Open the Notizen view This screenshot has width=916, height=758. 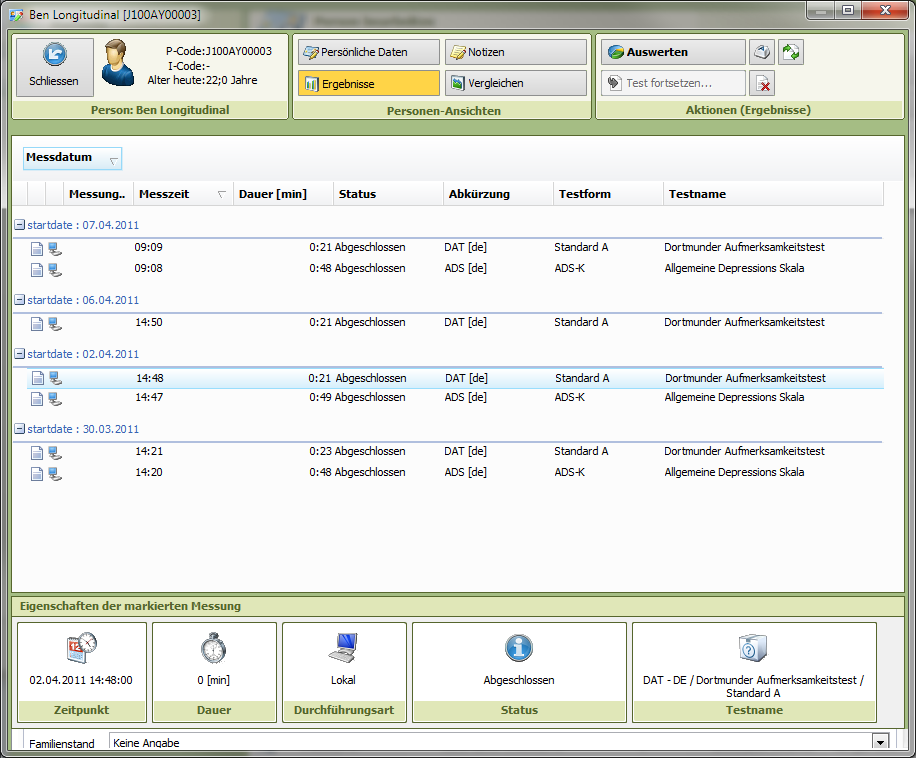point(515,52)
